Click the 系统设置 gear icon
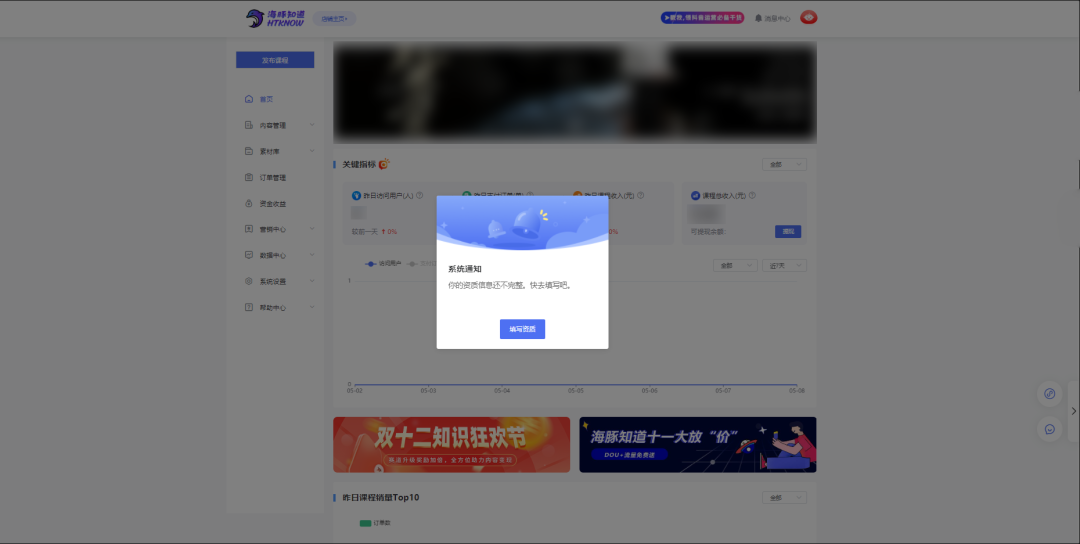The image size is (1080, 544). 249,281
